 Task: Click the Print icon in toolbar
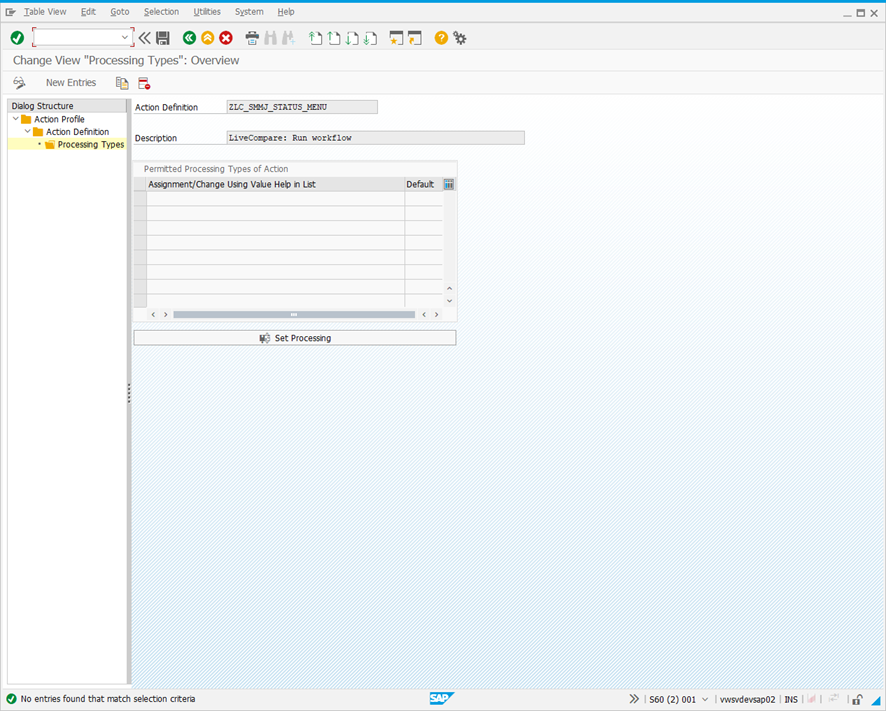click(252, 38)
